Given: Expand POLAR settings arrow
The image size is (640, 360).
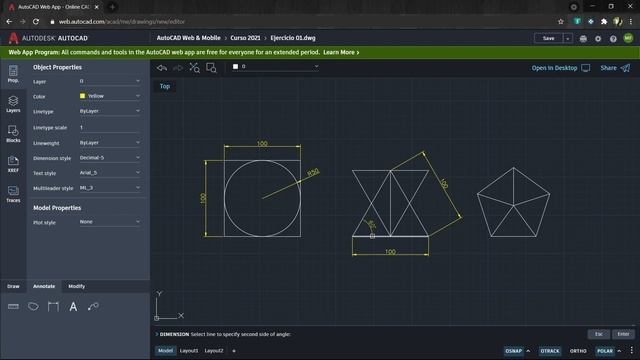Looking at the screenshot, I should click(619, 351).
